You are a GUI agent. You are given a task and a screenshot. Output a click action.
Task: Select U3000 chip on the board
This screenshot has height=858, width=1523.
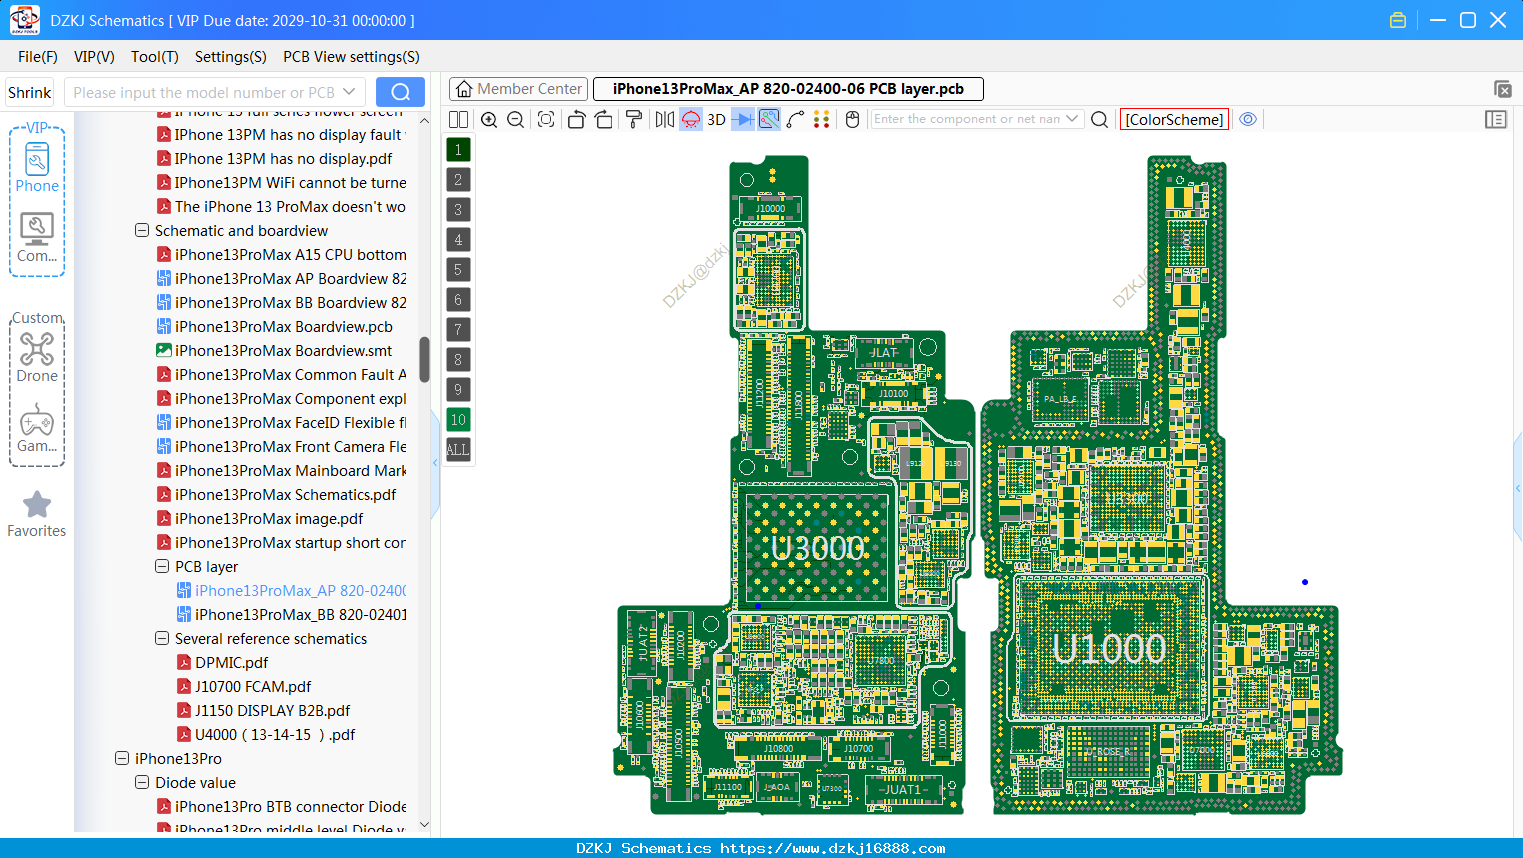(x=817, y=547)
